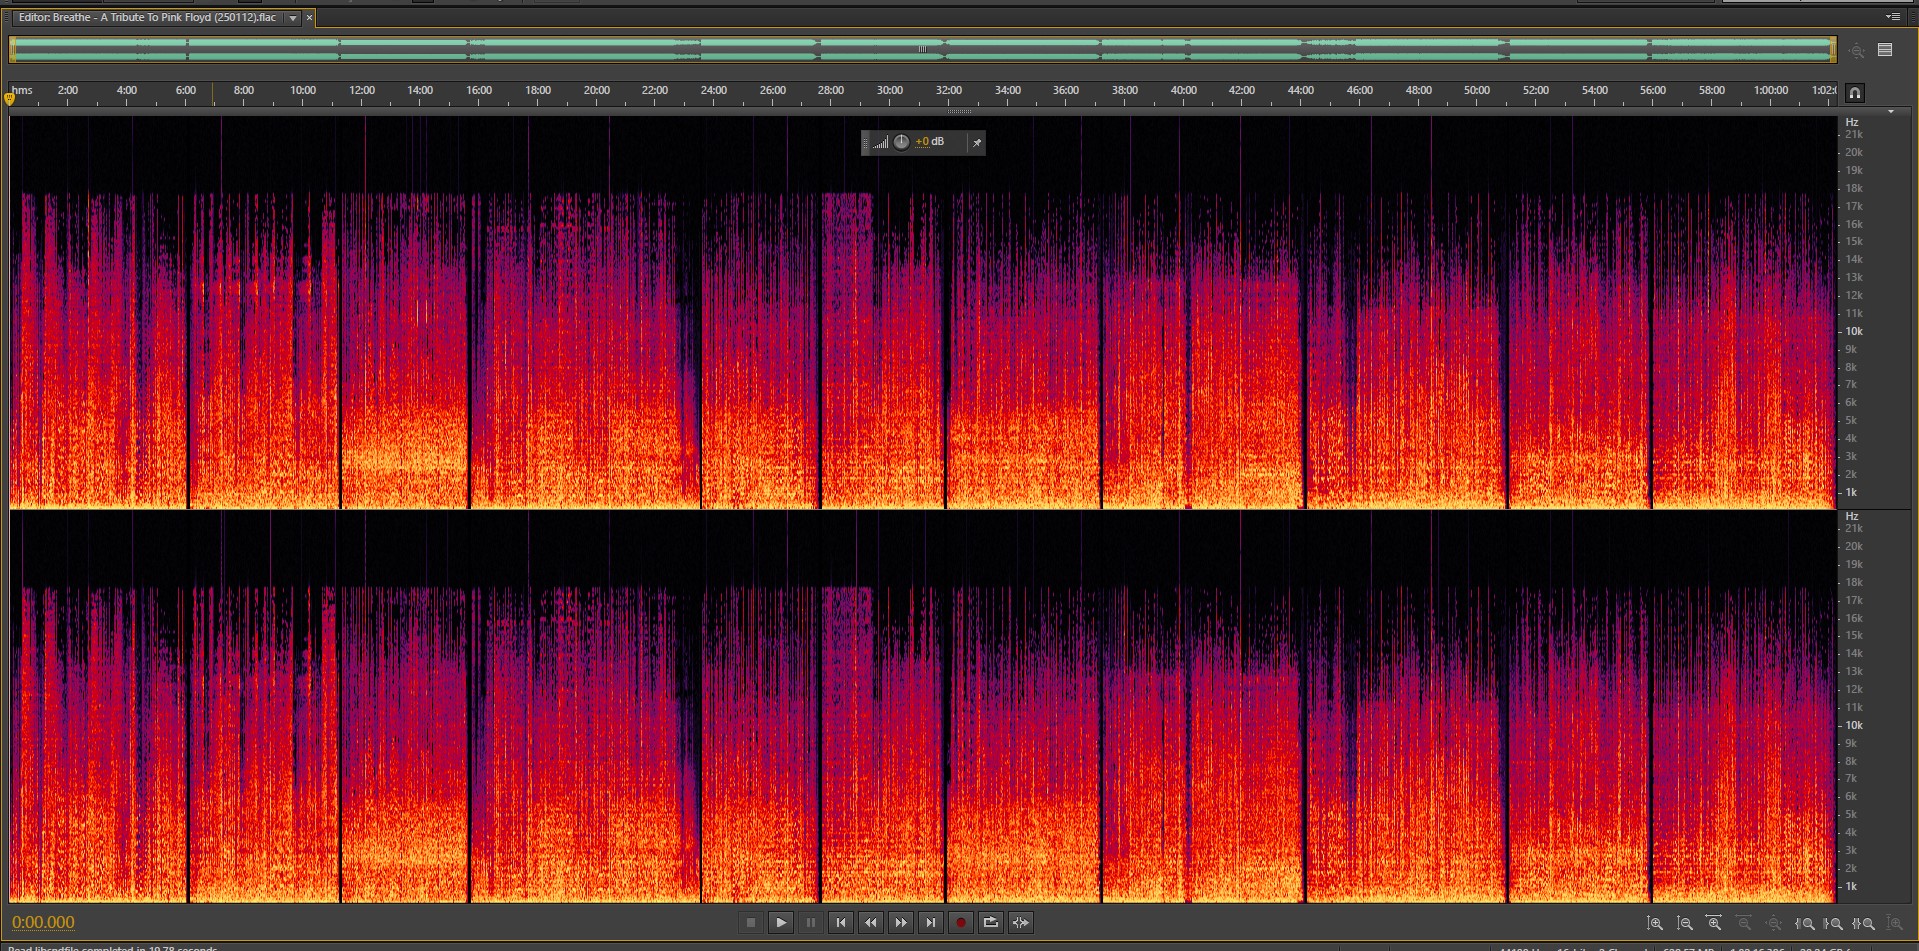This screenshot has height=951, width=1919.
Task: Select the Breathe Pink Floyd editor tab
Action: (147, 18)
